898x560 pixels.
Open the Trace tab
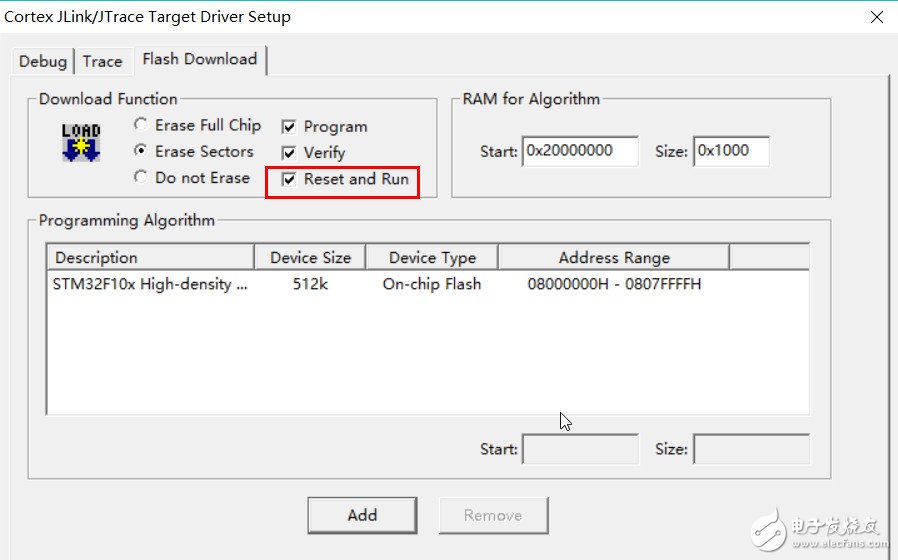103,61
